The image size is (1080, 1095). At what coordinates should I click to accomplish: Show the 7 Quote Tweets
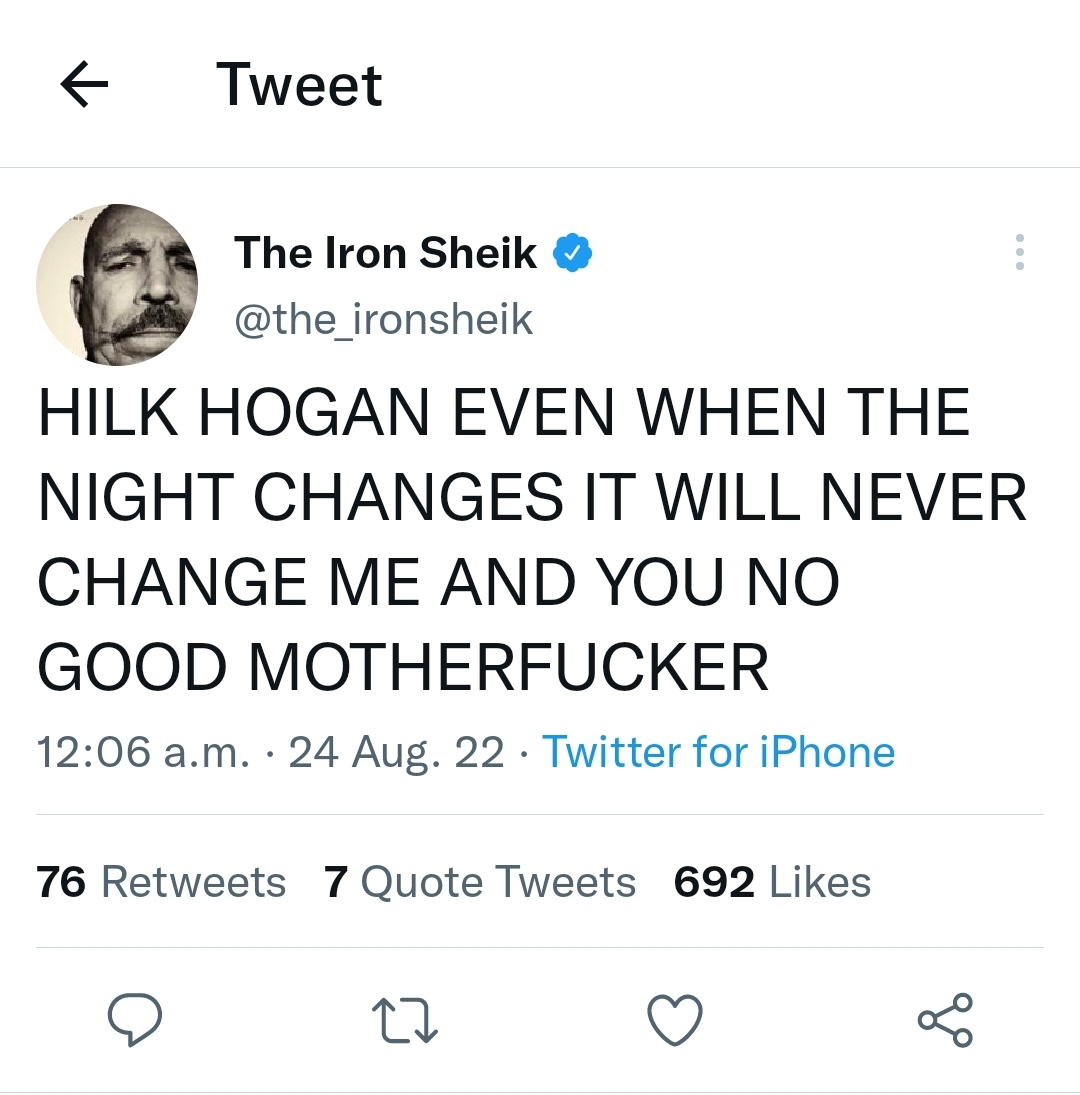tap(480, 882)
